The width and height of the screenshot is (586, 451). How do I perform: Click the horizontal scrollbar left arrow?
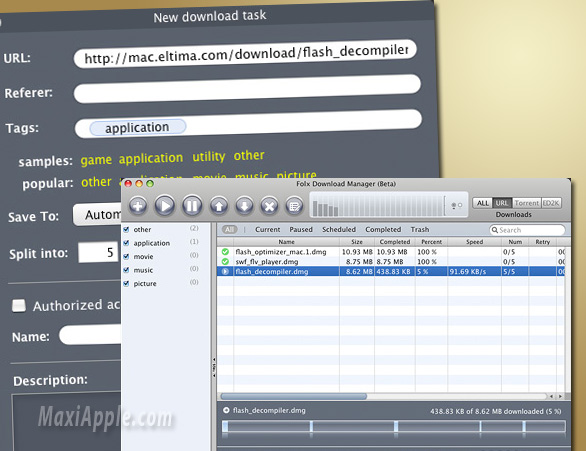point(551,396)
